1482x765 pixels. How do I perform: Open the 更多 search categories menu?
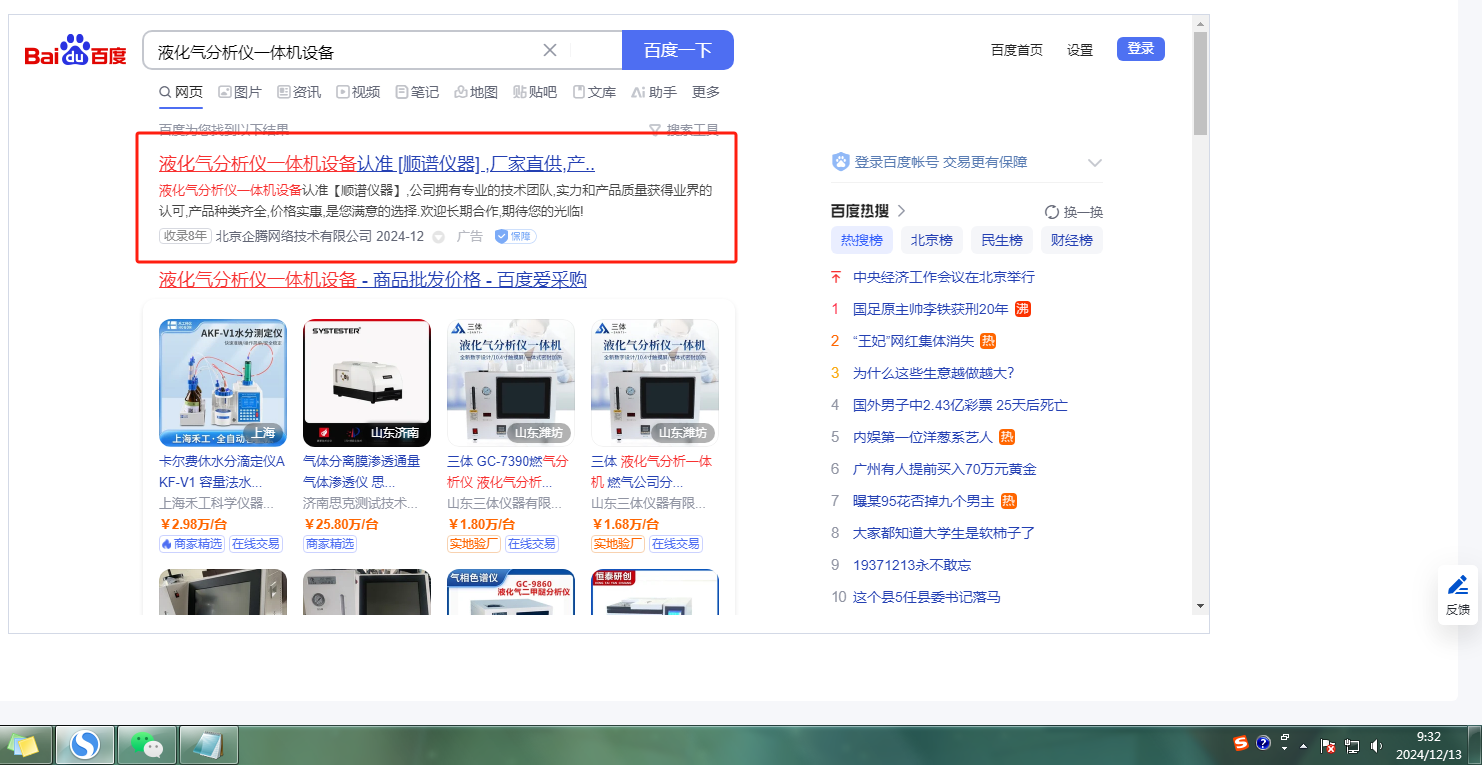point(706,92)
